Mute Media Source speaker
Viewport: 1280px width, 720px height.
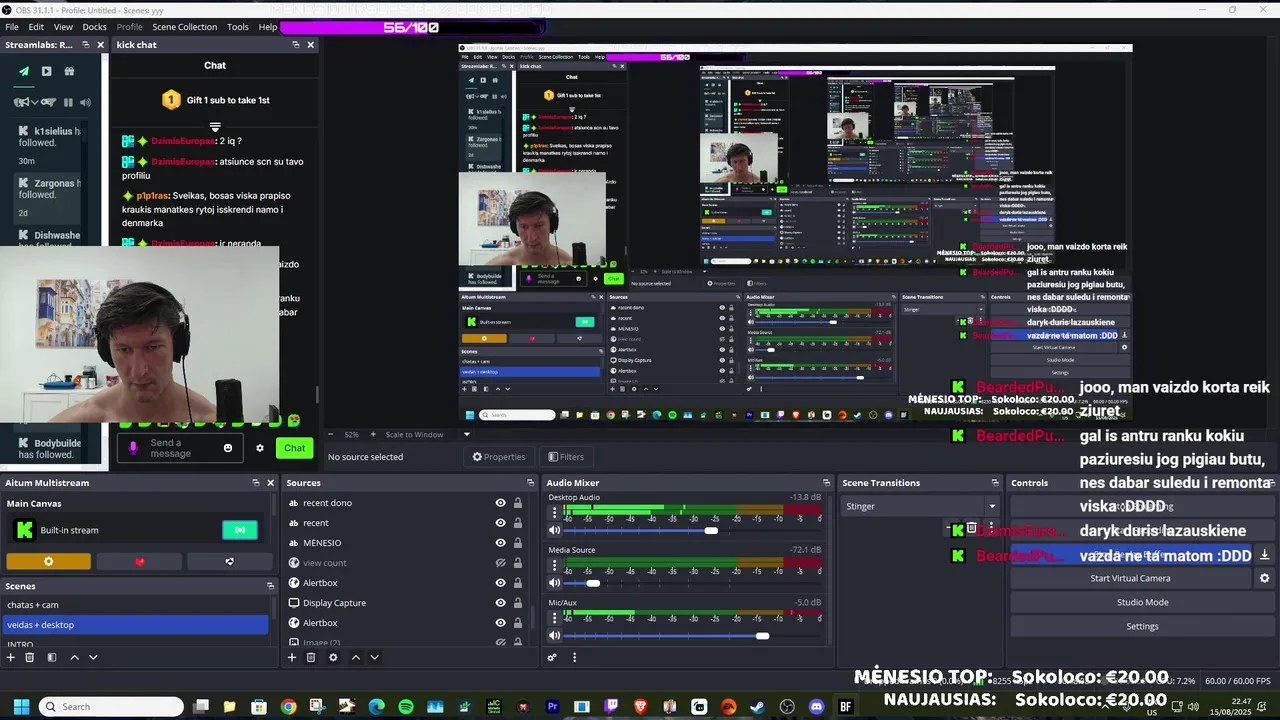tap(555, 583)
